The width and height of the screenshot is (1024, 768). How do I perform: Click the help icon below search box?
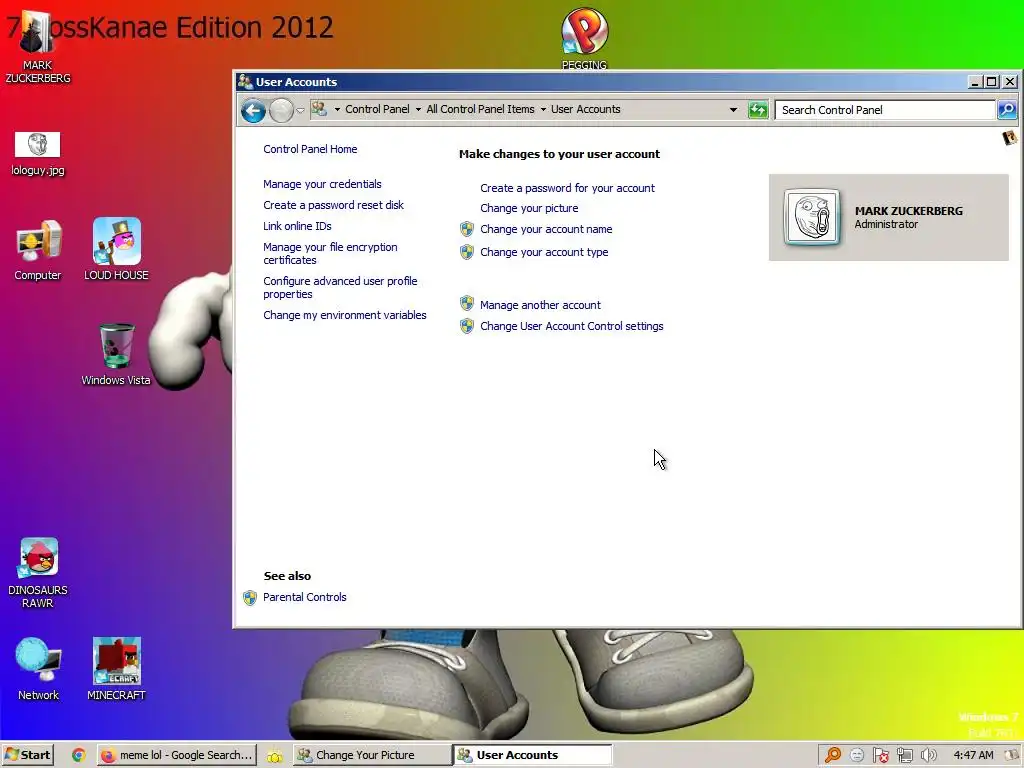1010,138
